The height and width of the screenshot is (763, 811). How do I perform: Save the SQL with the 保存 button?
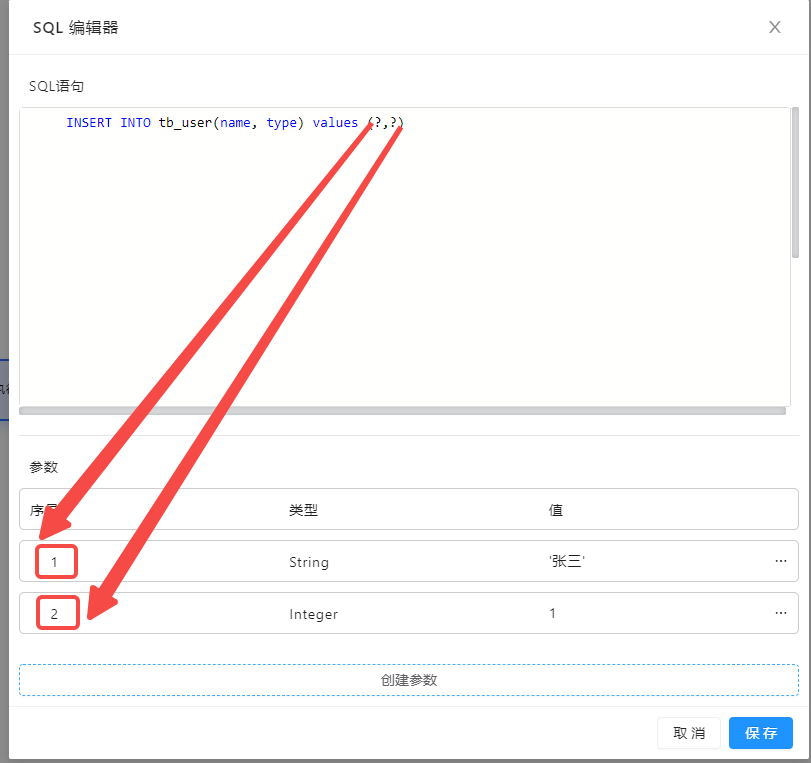click(760, 733)
